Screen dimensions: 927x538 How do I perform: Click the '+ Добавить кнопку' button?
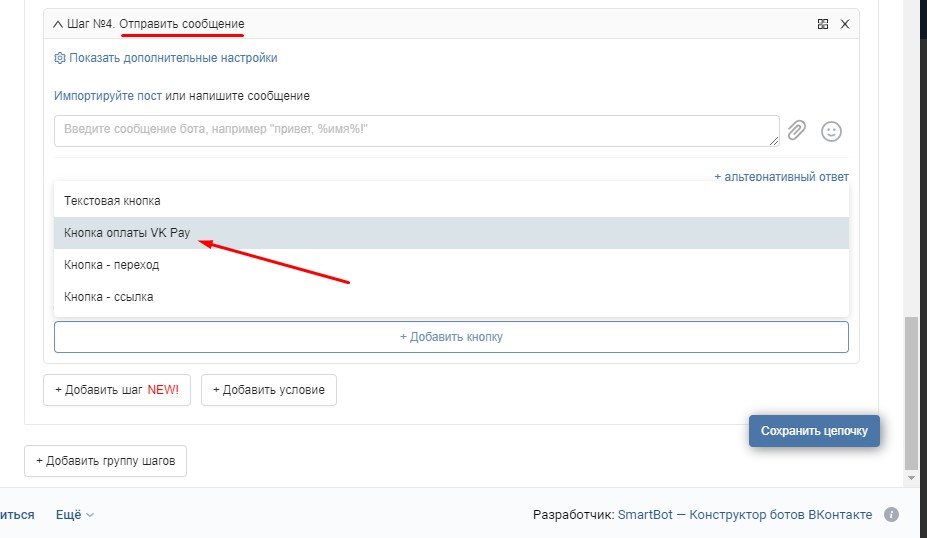point(451,337)
